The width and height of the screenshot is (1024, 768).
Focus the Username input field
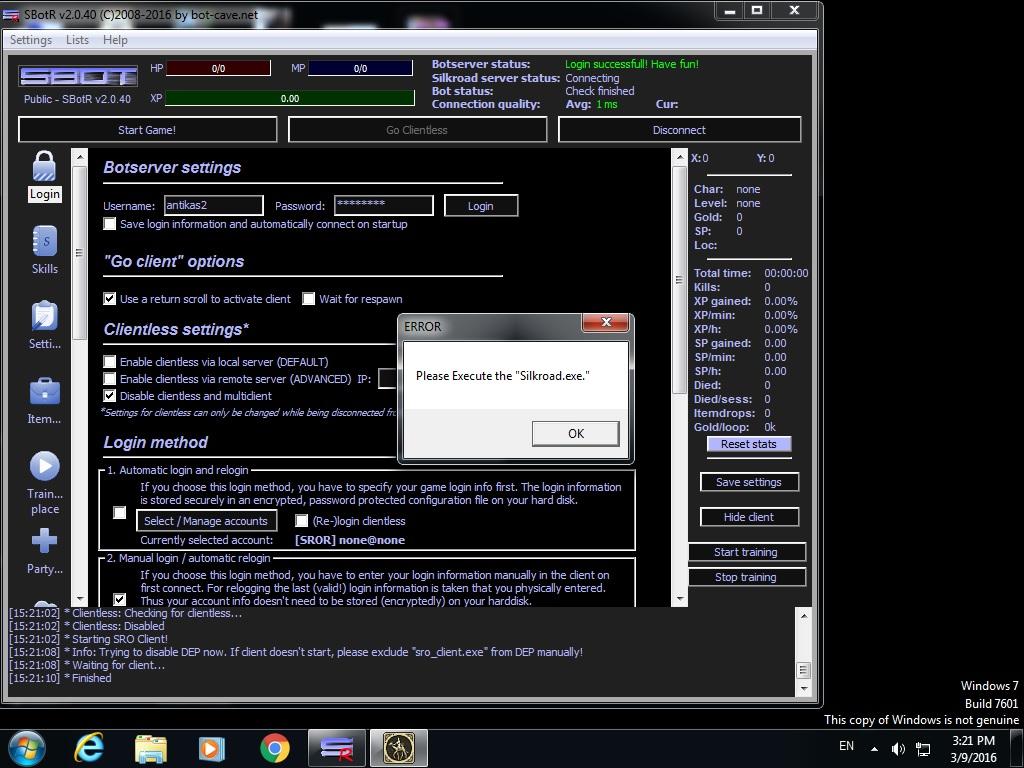[214, 205]
